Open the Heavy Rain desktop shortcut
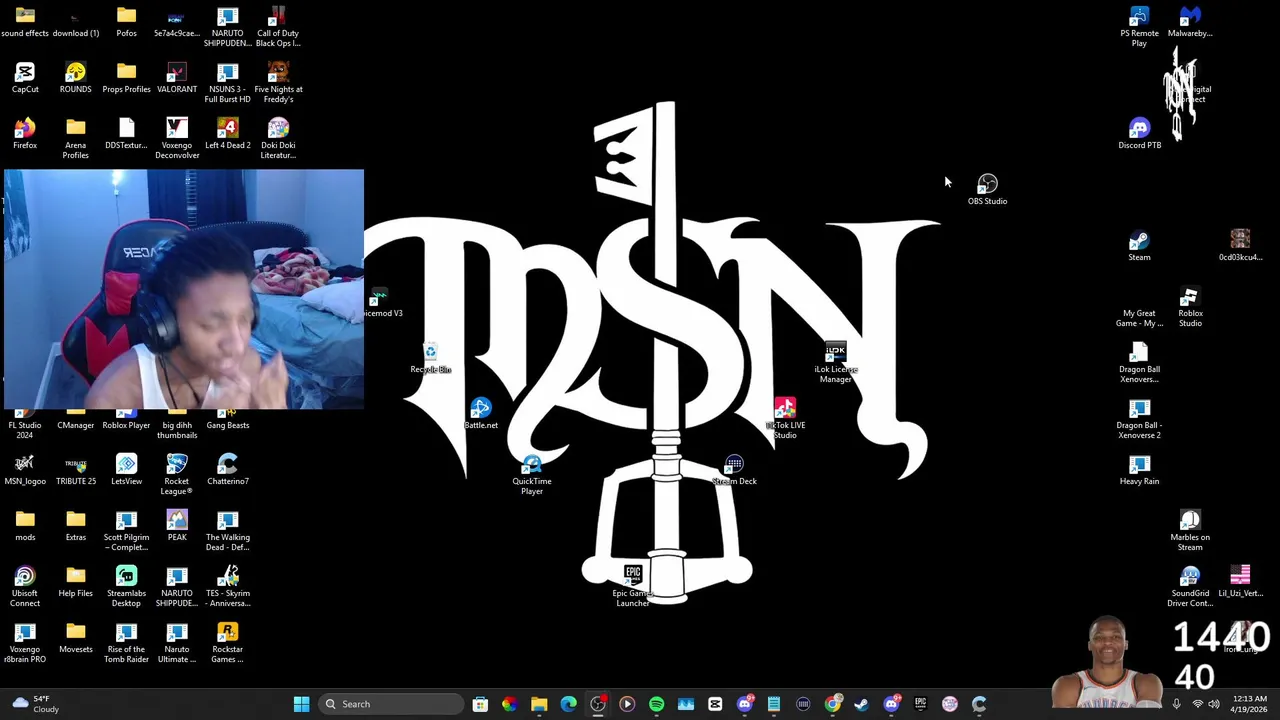1280x720 pixels. tap(1139, 469)
